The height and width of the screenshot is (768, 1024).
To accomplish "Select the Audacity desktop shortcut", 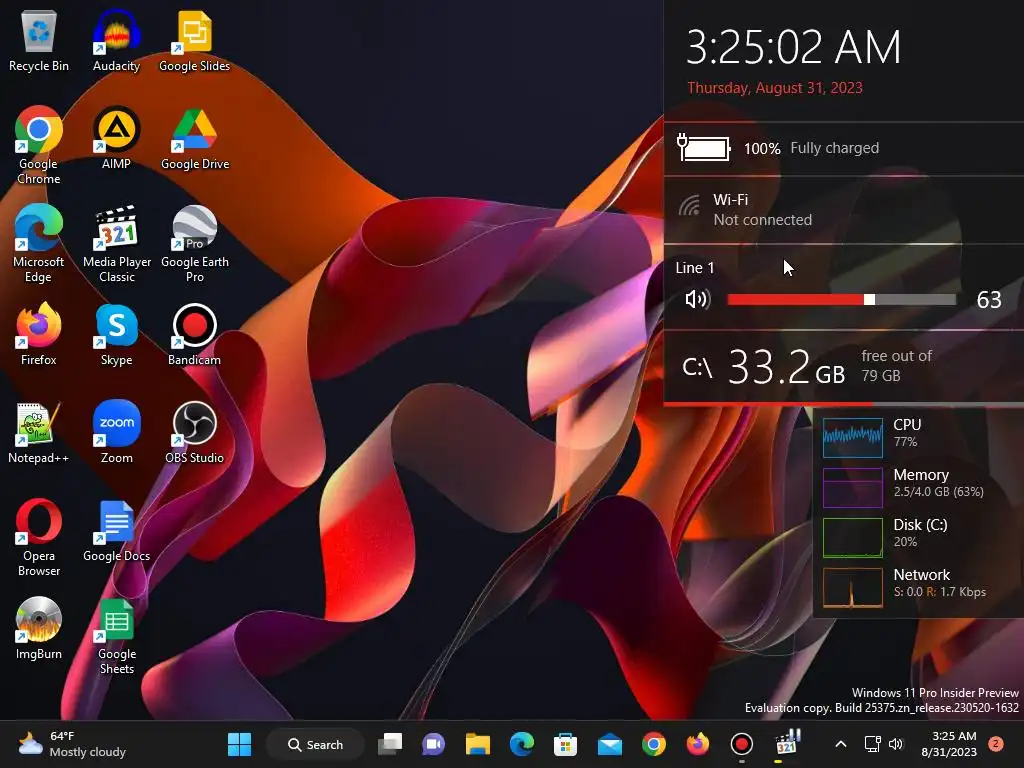I will [x=116, y=42].
